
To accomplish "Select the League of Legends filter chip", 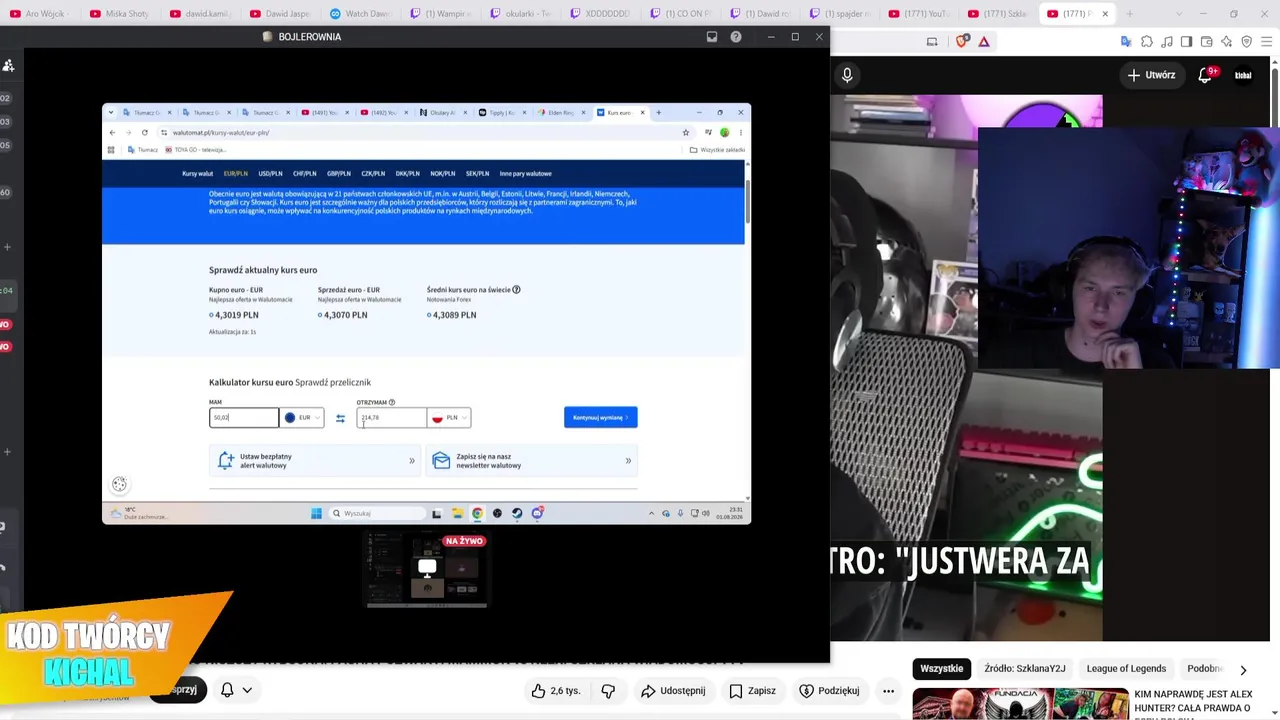I will pos(1126,669).
